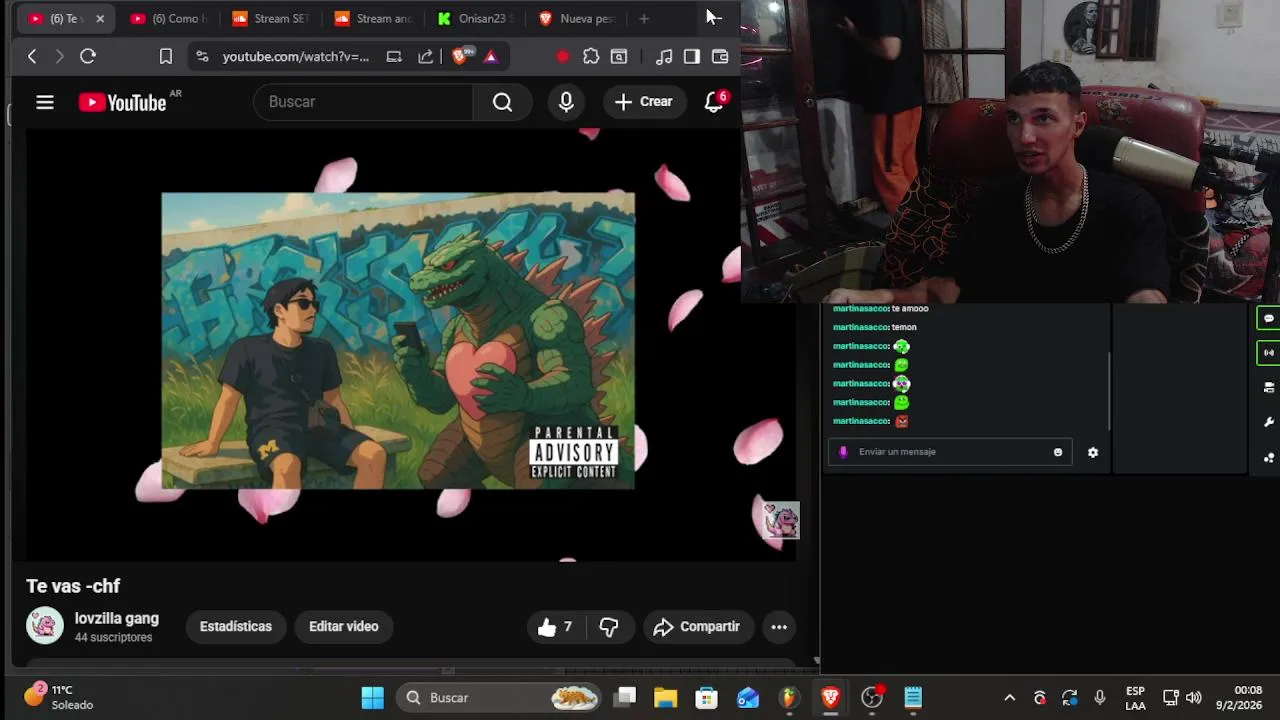Switch to the 'Stream anc' SoundCloud tab
The width and height of the screenshot is (1280, 720).
[372, 18]
